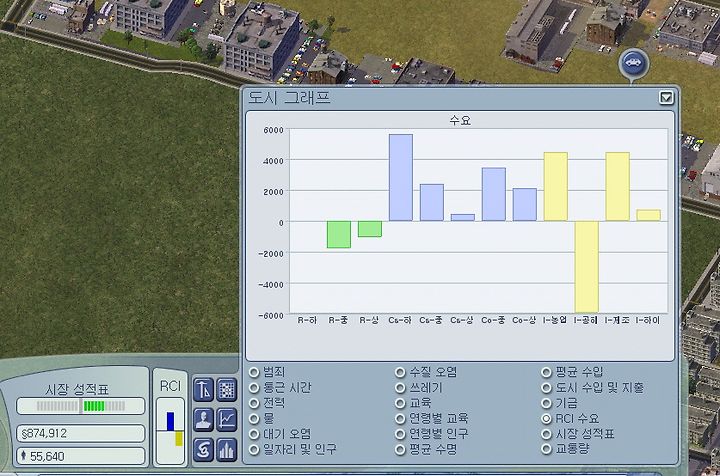Screen dimensions: 720x476
Task: Select the 대기 오염 graph option
Action: tap(280, 434)
